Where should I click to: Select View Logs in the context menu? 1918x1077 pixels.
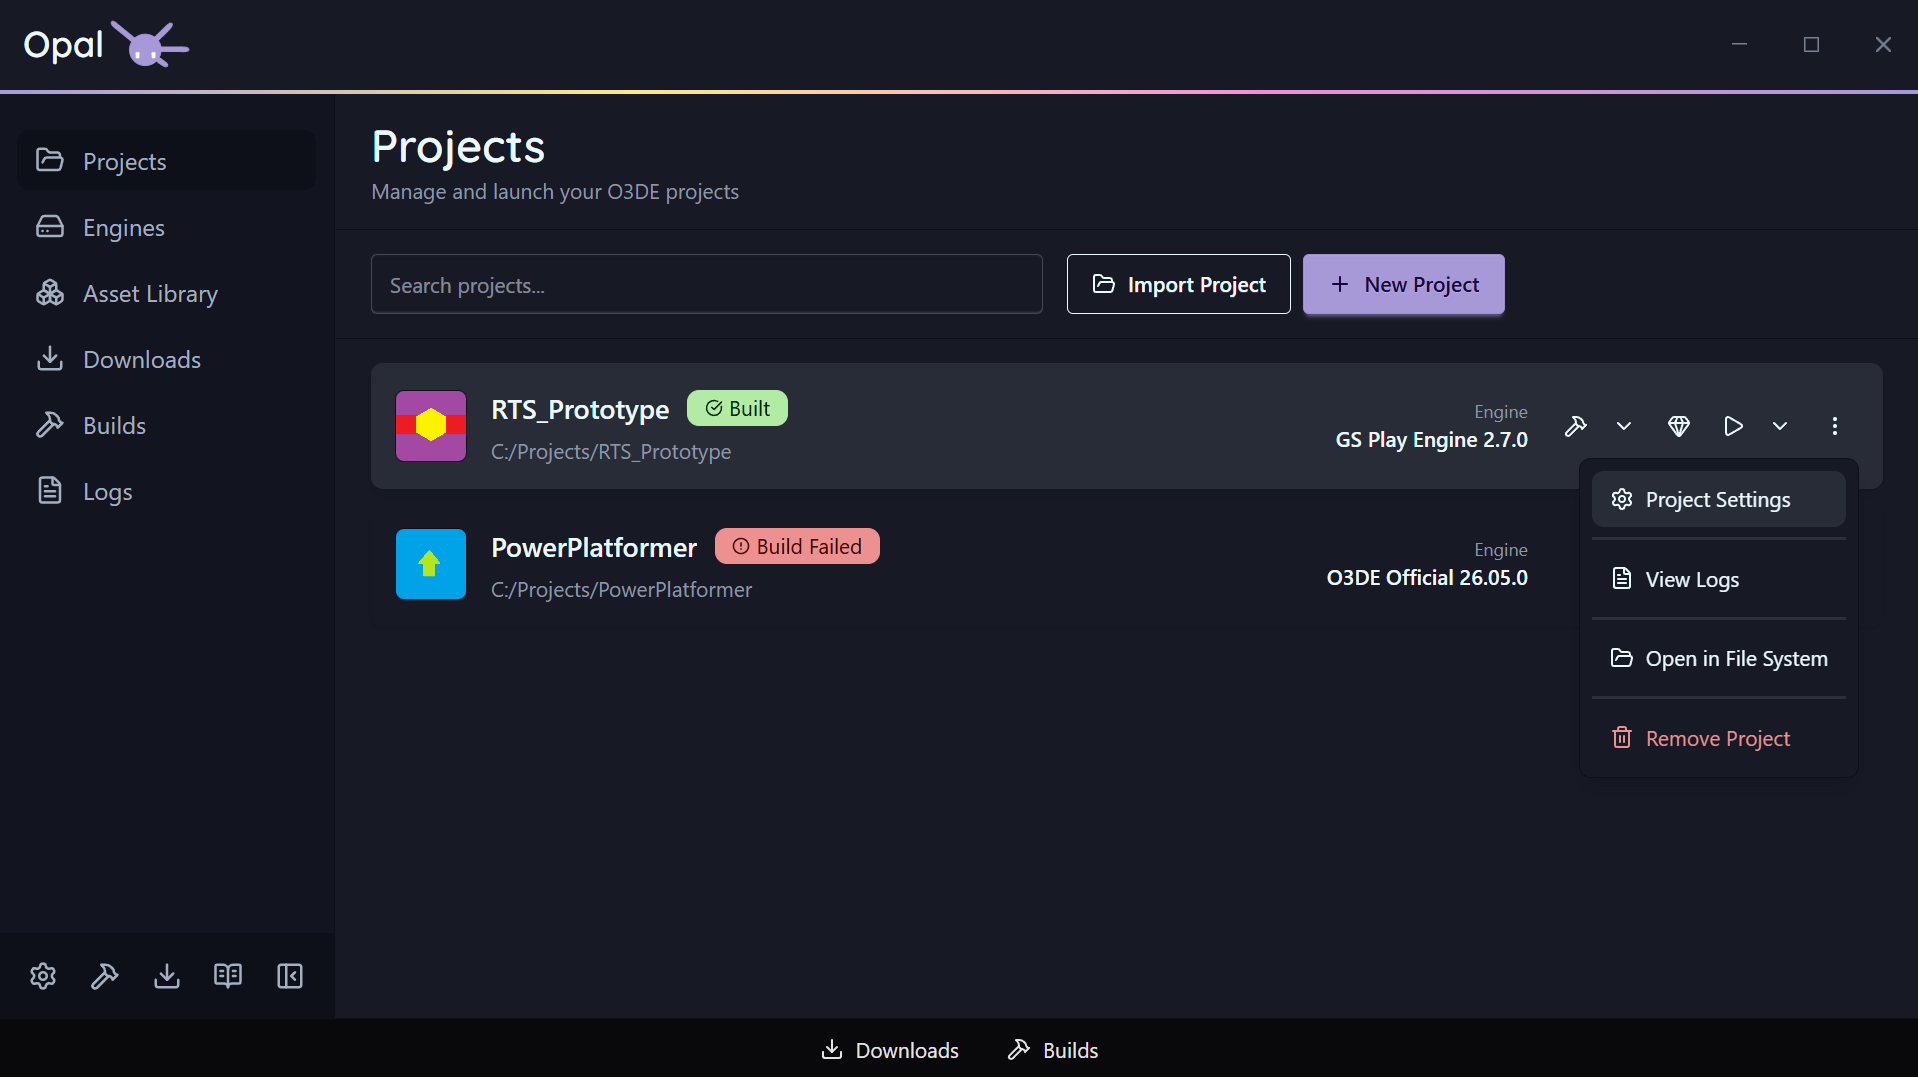click(x=1718, y=579)
